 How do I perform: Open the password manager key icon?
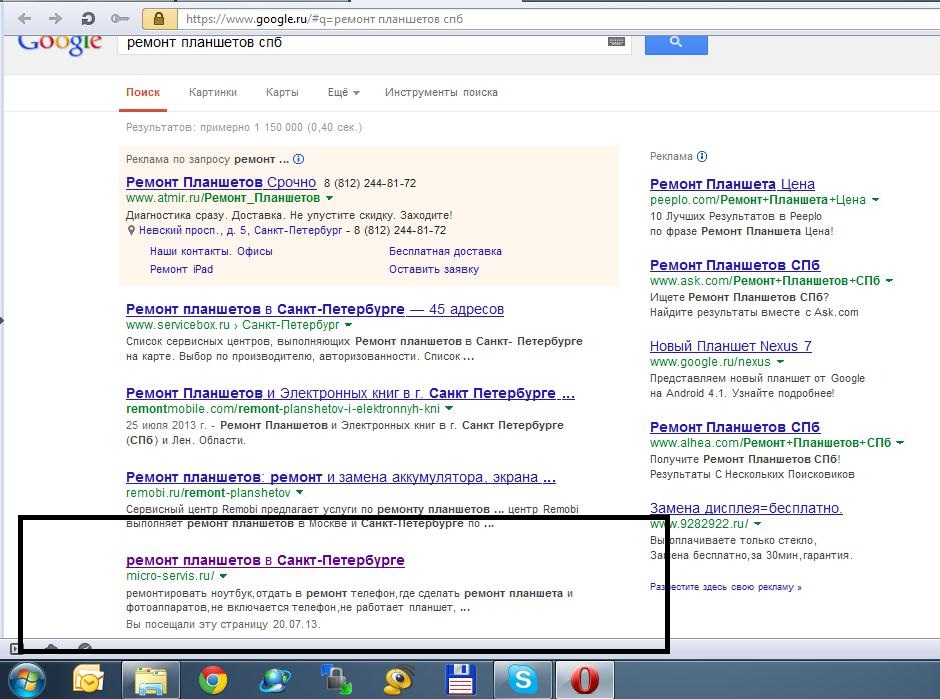(120, 19)
